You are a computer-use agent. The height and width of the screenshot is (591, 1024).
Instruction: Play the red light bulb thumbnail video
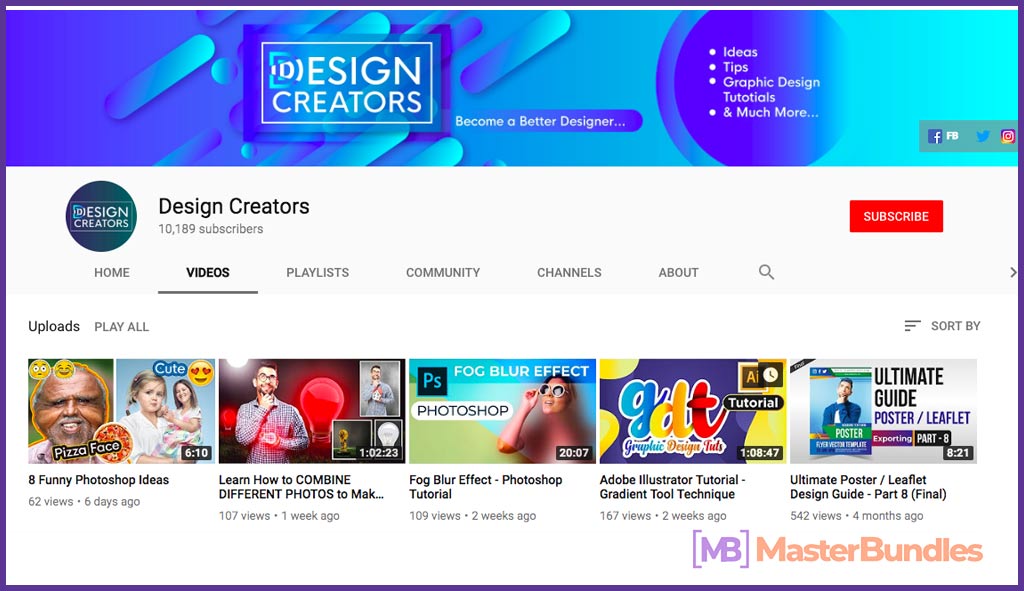click(312, 411)
